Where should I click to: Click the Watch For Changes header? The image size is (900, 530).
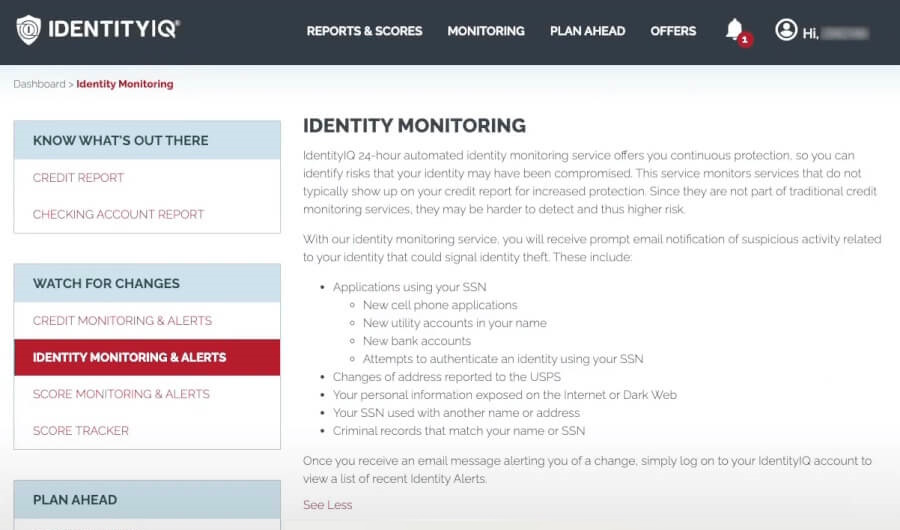tap(147, 283)
